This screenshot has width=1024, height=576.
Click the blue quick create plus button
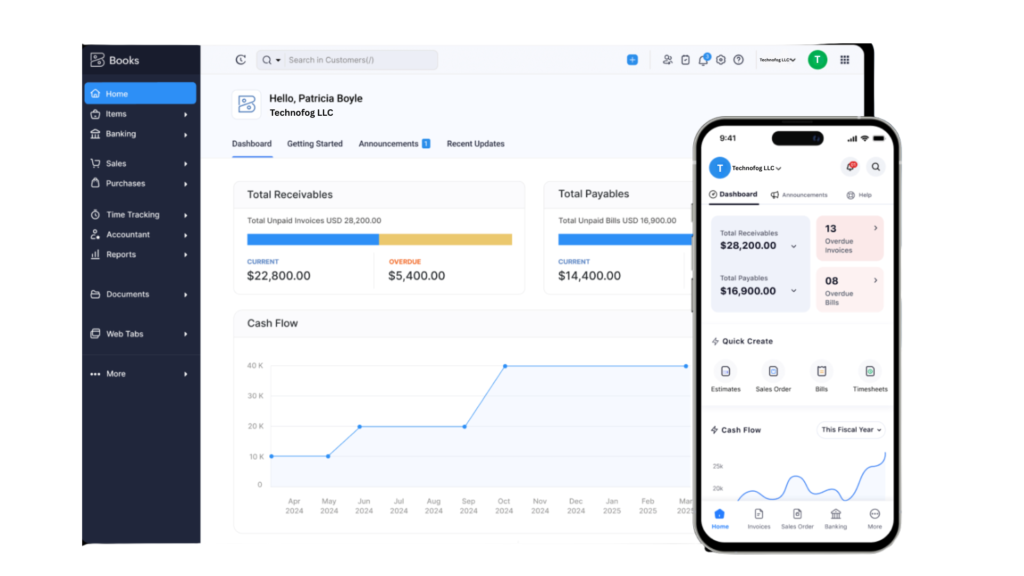tap(632, 60)
